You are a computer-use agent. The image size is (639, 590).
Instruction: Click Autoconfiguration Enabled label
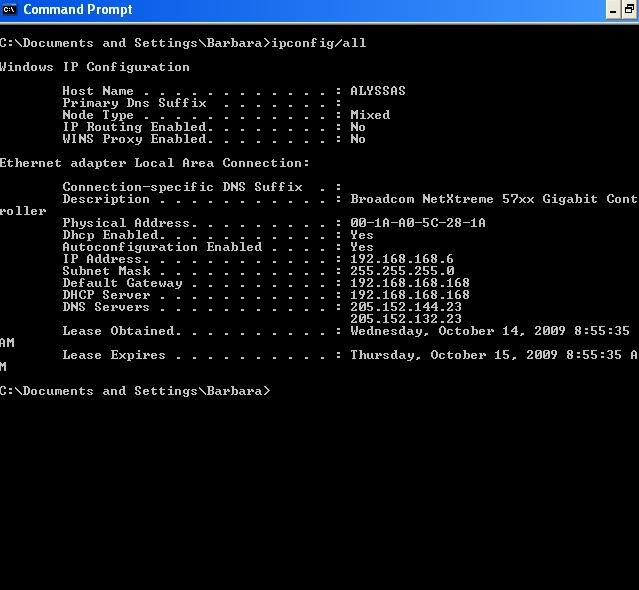tap(162, 247)
